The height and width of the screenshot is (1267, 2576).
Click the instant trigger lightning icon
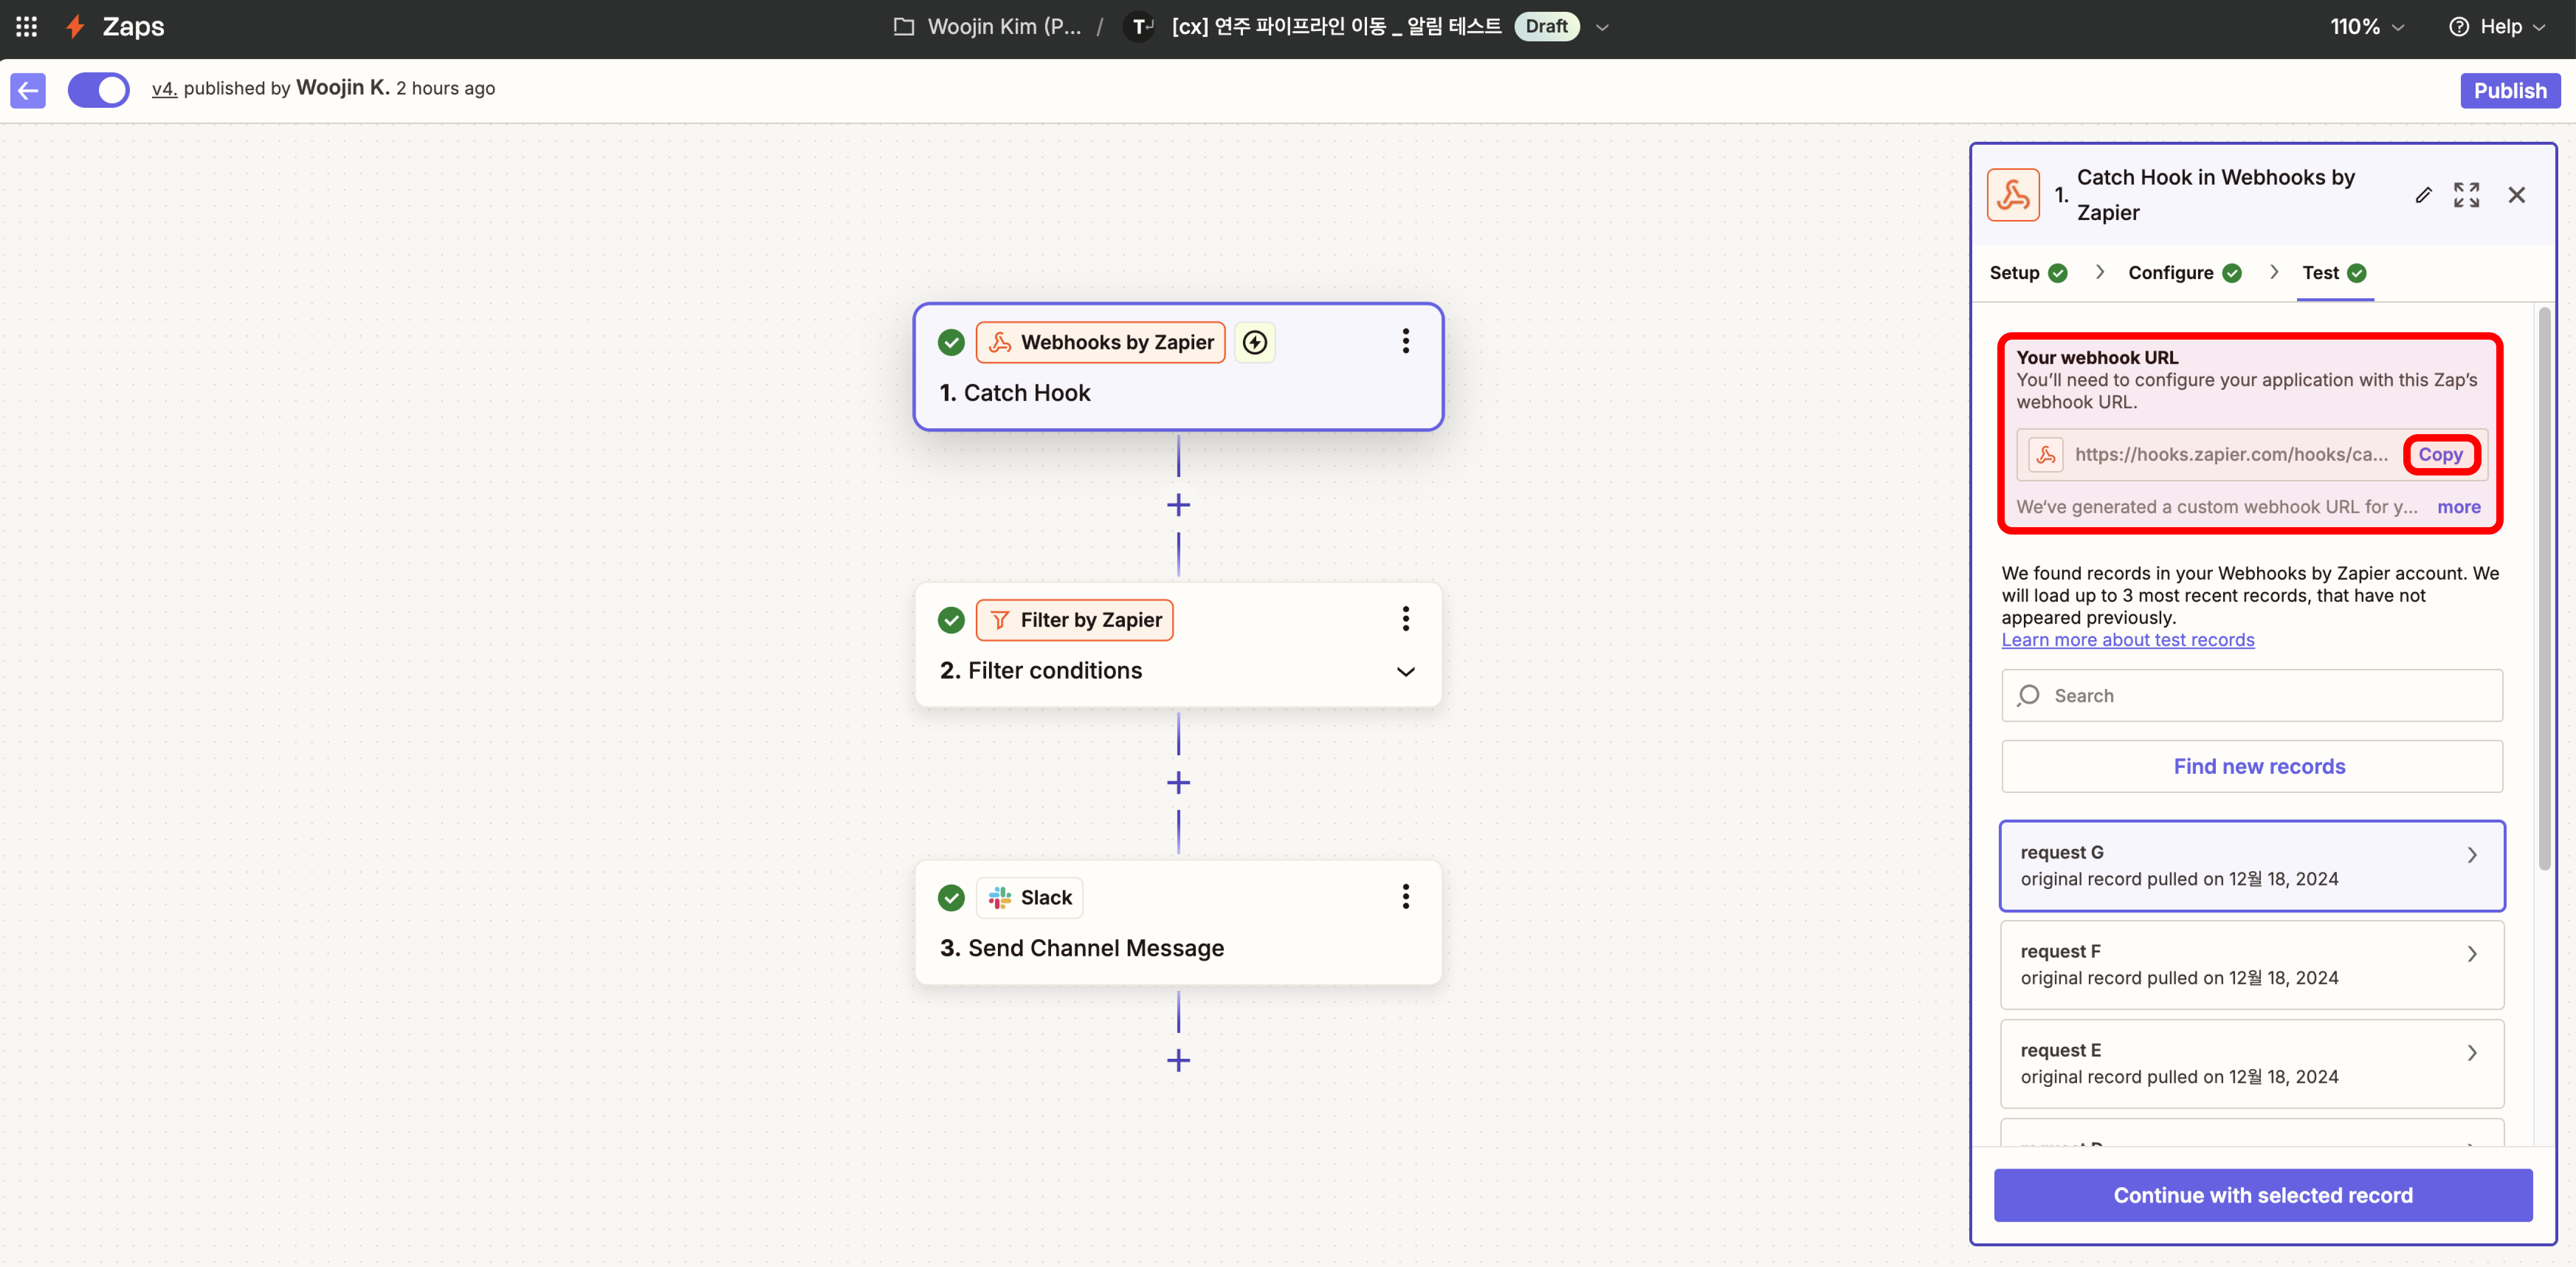click(x=1254, y=342)
